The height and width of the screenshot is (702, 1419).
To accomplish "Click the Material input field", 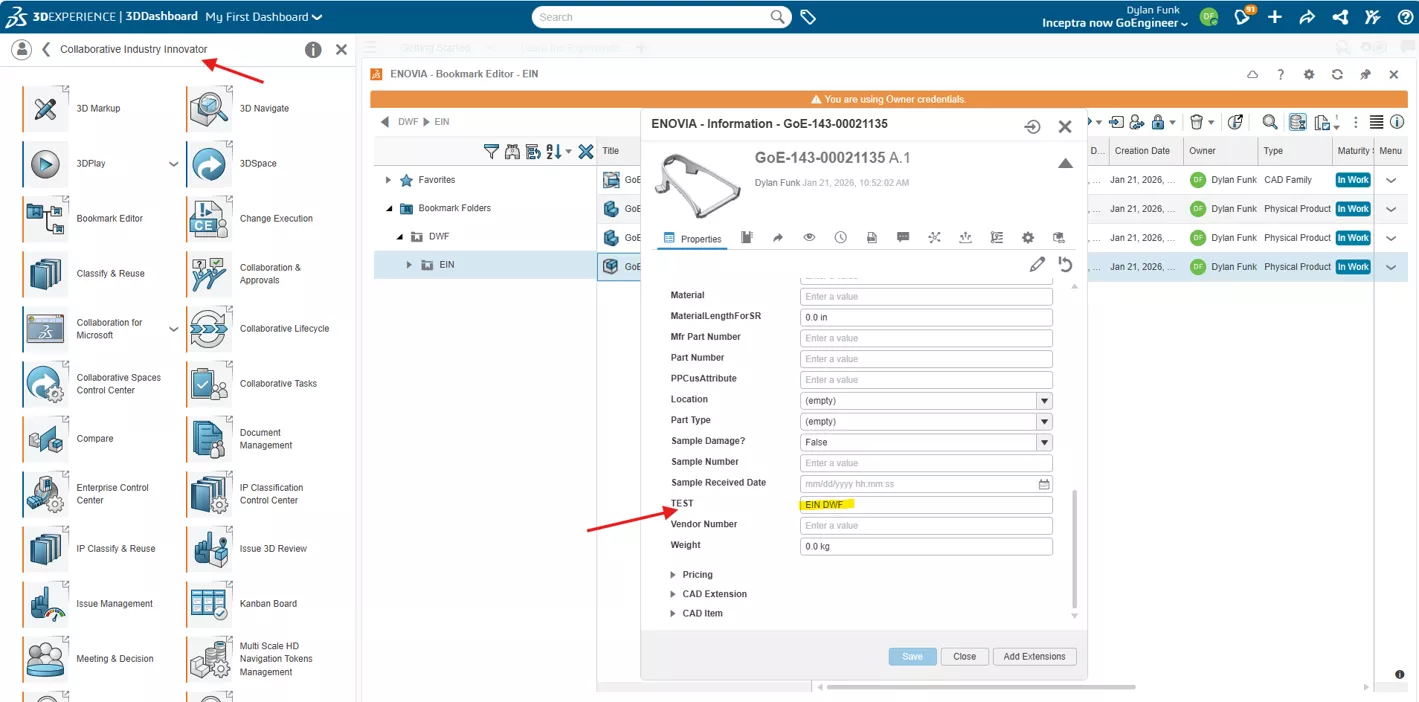I will point(926,296).
